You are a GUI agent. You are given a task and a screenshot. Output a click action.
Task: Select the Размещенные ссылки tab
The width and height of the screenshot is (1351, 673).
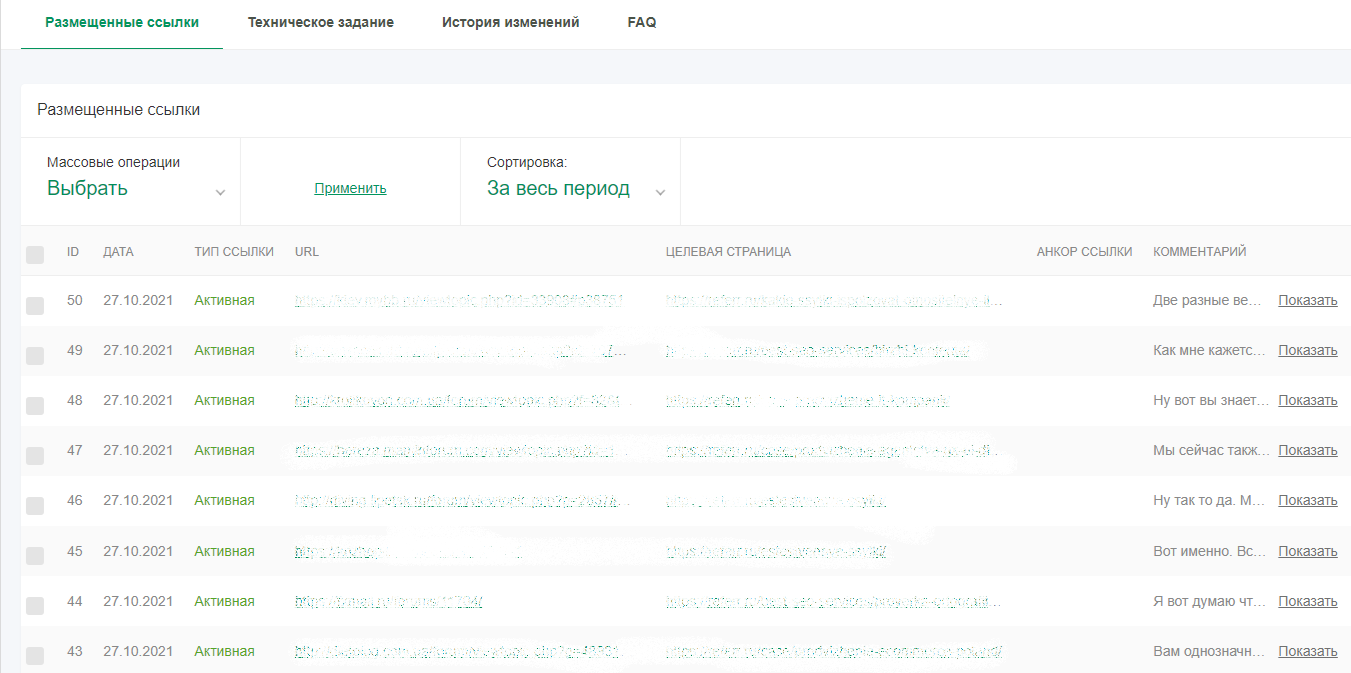point(121,22)
